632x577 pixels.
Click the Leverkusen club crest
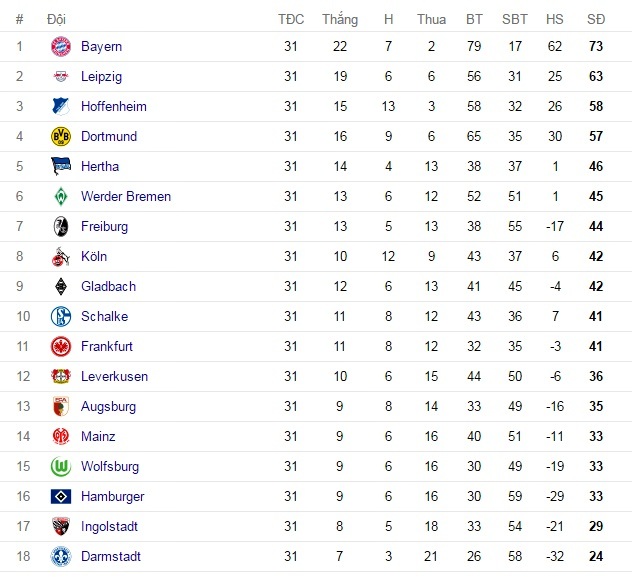(61, 376)
